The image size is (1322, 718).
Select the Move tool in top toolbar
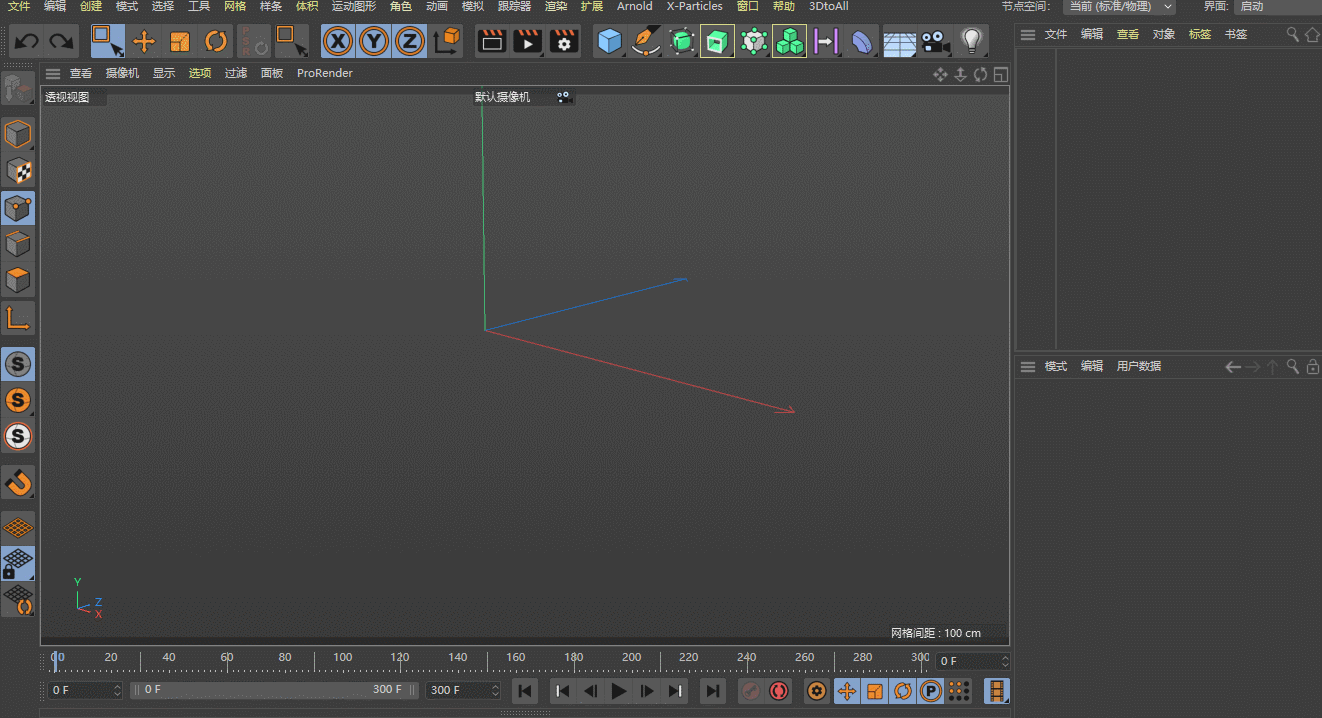(144, 41)
